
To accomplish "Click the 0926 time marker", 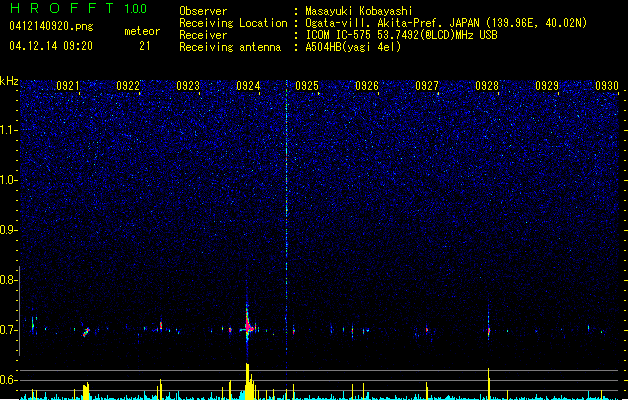I will (367, 85).
